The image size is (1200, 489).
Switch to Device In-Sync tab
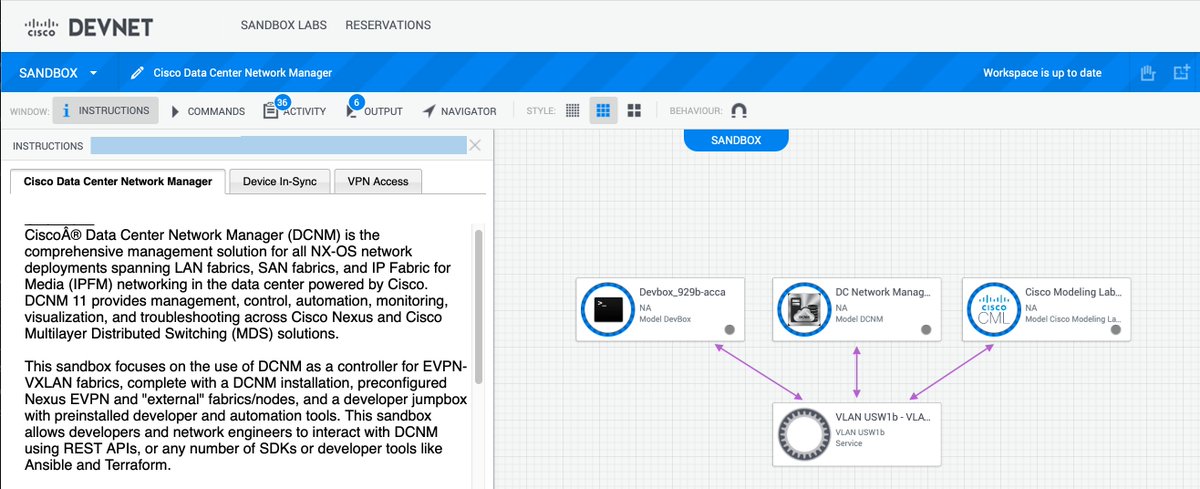pyautogui.click(x=280, y=182)
